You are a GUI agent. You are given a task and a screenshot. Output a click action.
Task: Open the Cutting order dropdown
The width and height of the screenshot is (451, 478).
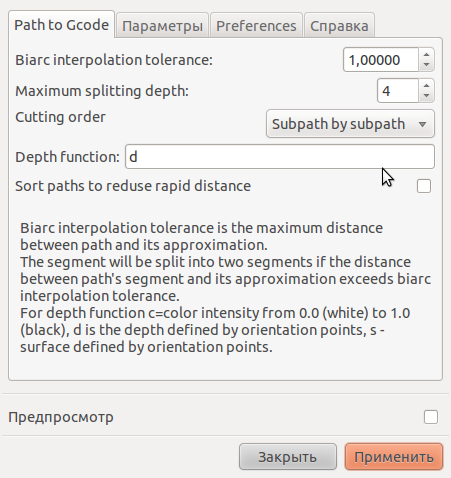(350, 124)
